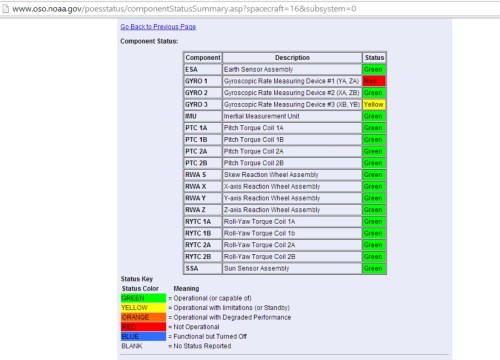Select the PTC 2B component cell
This screenshot has width=500, height=360.
[203, 163]
